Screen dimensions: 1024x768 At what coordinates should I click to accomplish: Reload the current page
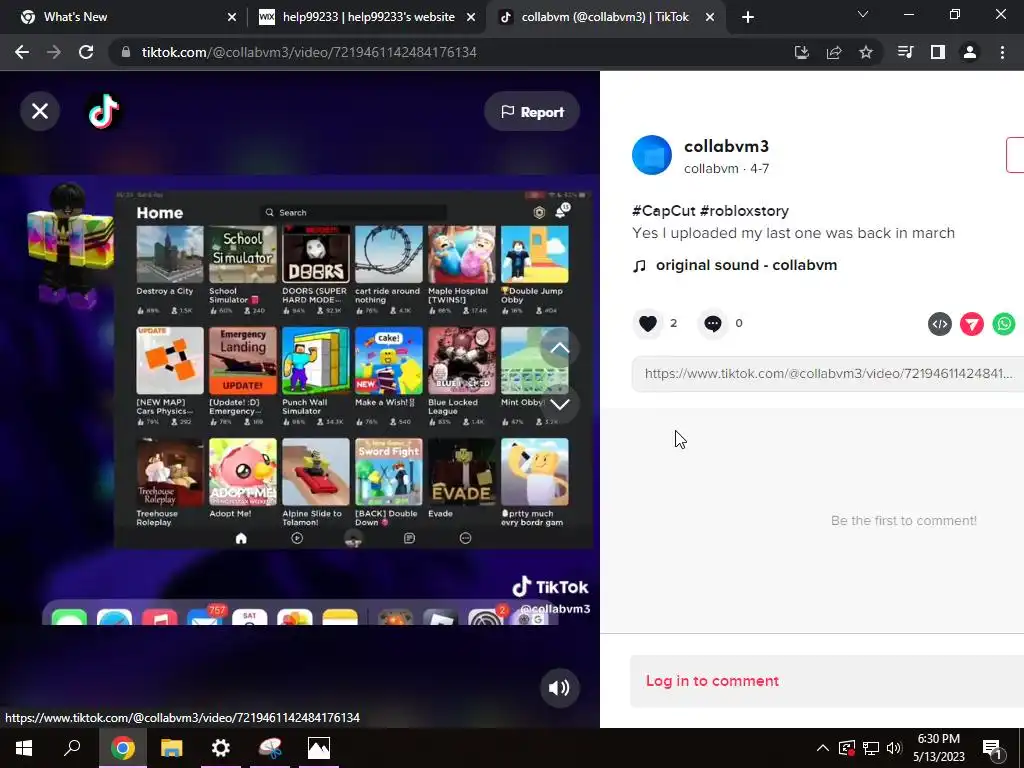86,52
